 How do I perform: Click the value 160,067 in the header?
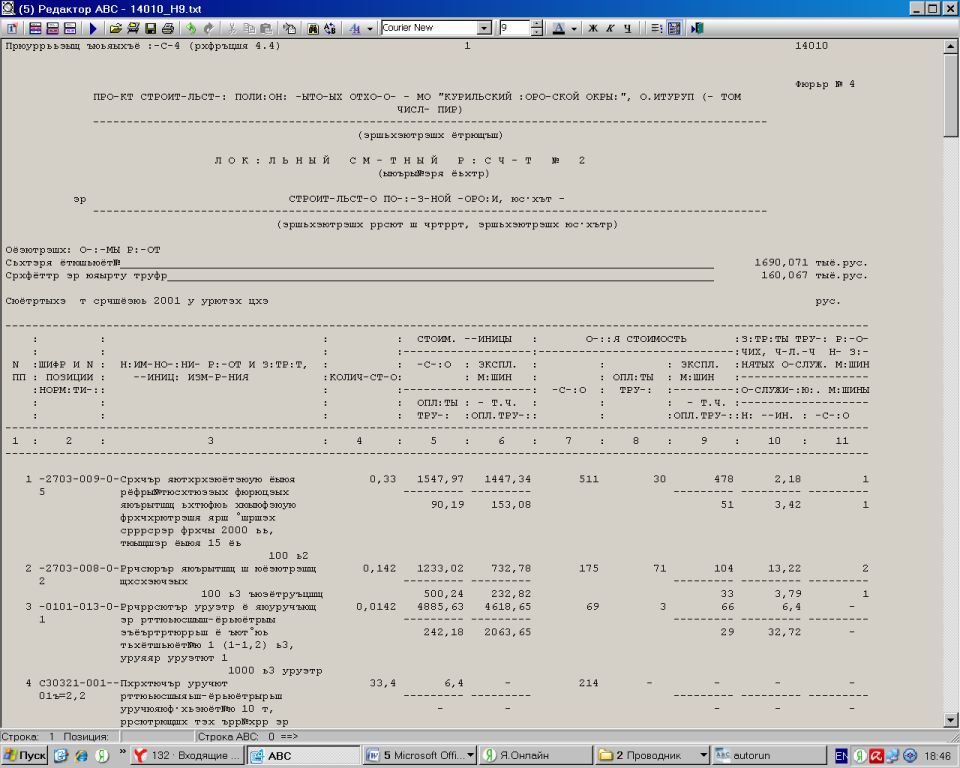tap(784, 275)
